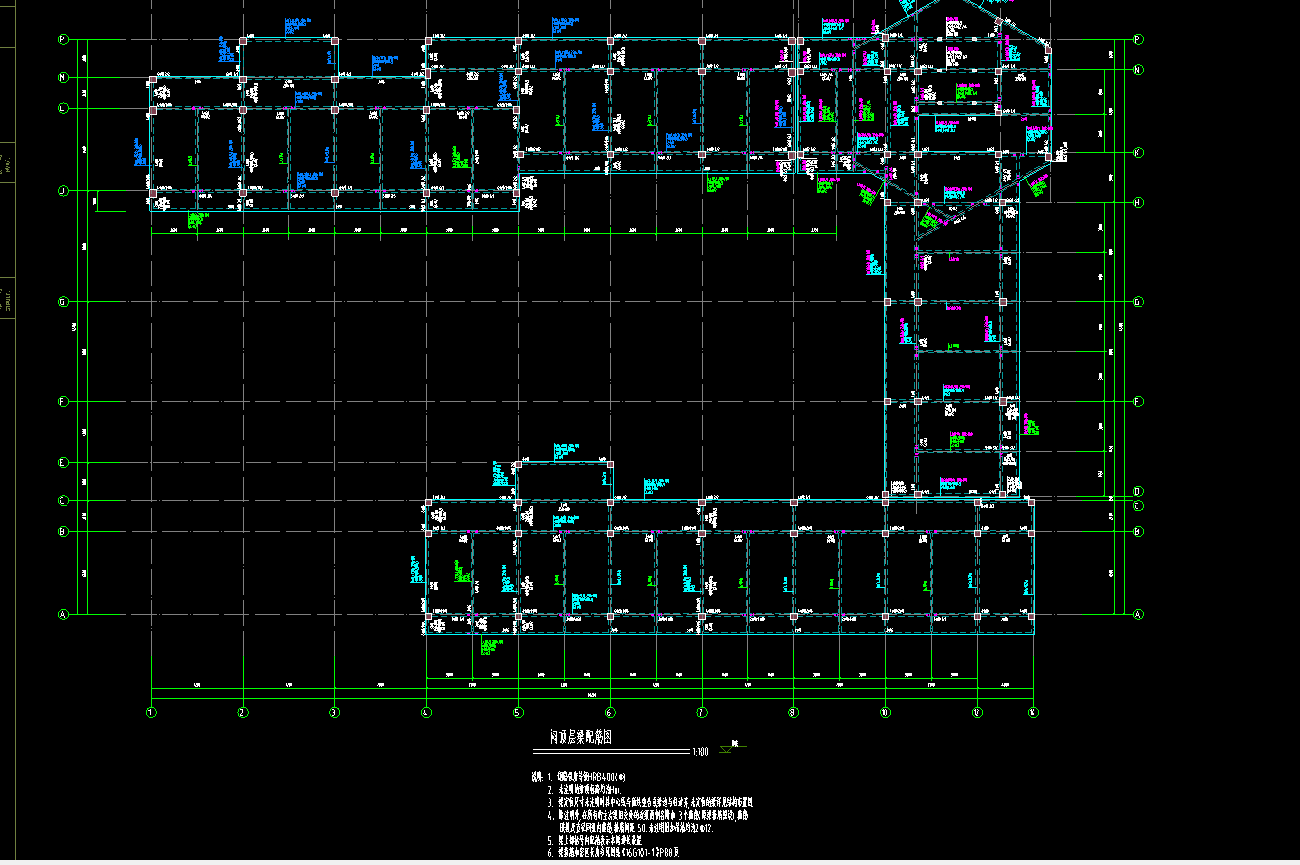The image size is (1300, 865).
Task: Select axis bubble 7 on bottom grid row
Action: [702, 713]
